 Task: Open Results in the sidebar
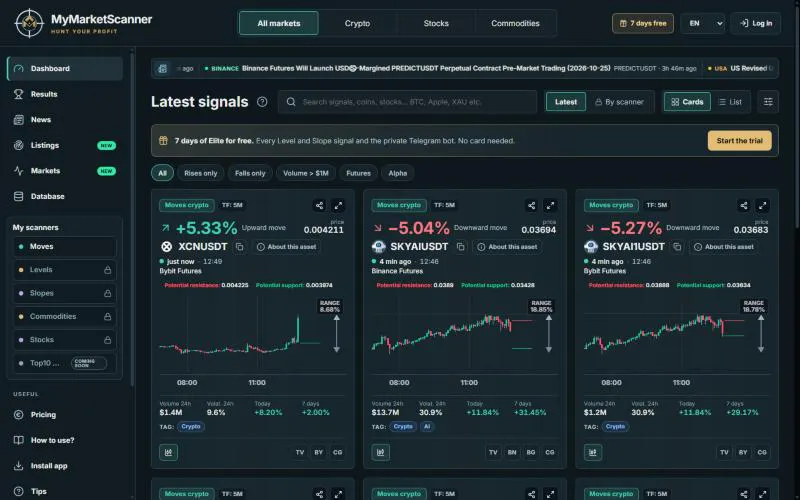pos(65,94)
